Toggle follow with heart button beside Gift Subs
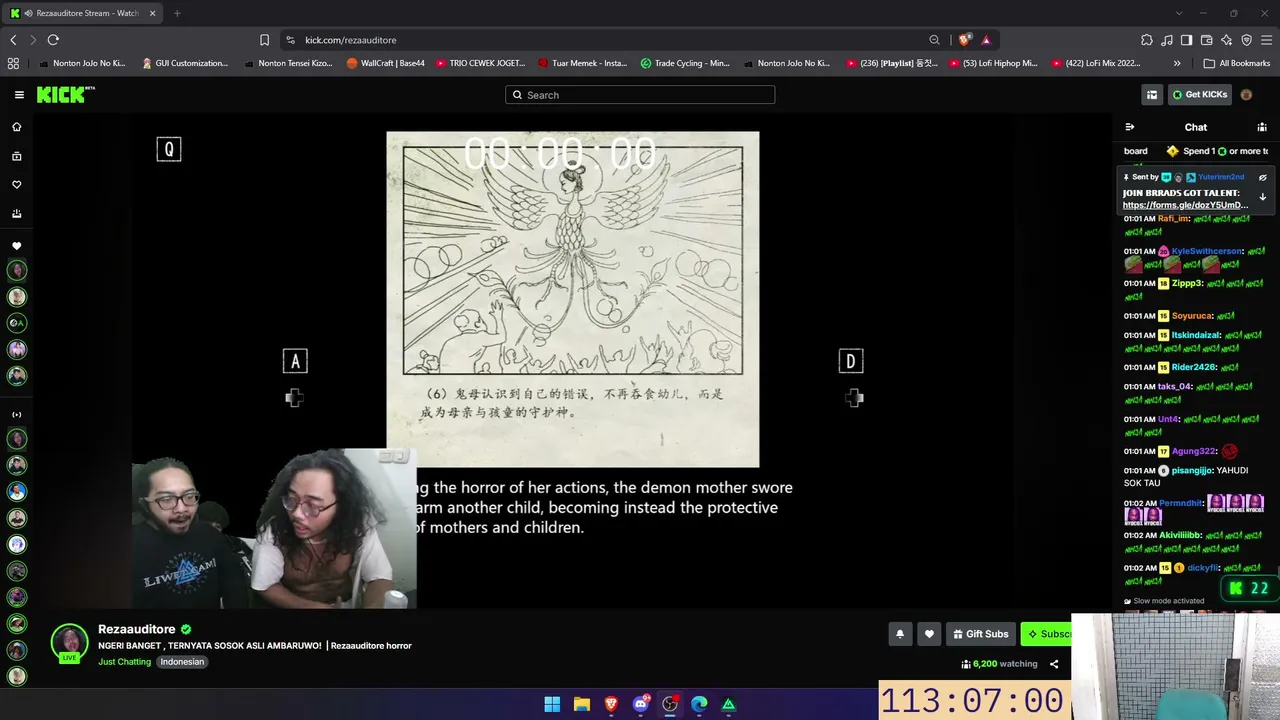 (929, 634)
